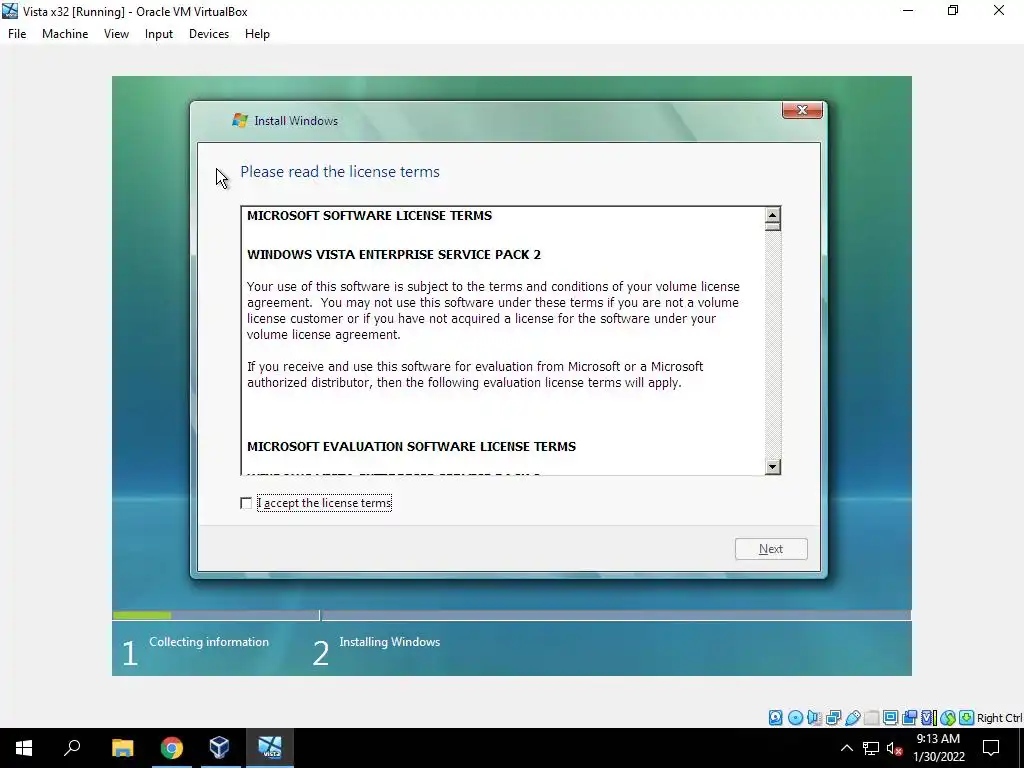Screen dimensions: 1024x768
Task: Click MICROSOFT SOFTWARE LICENSE TERMS heading
Action: [370, 216]
